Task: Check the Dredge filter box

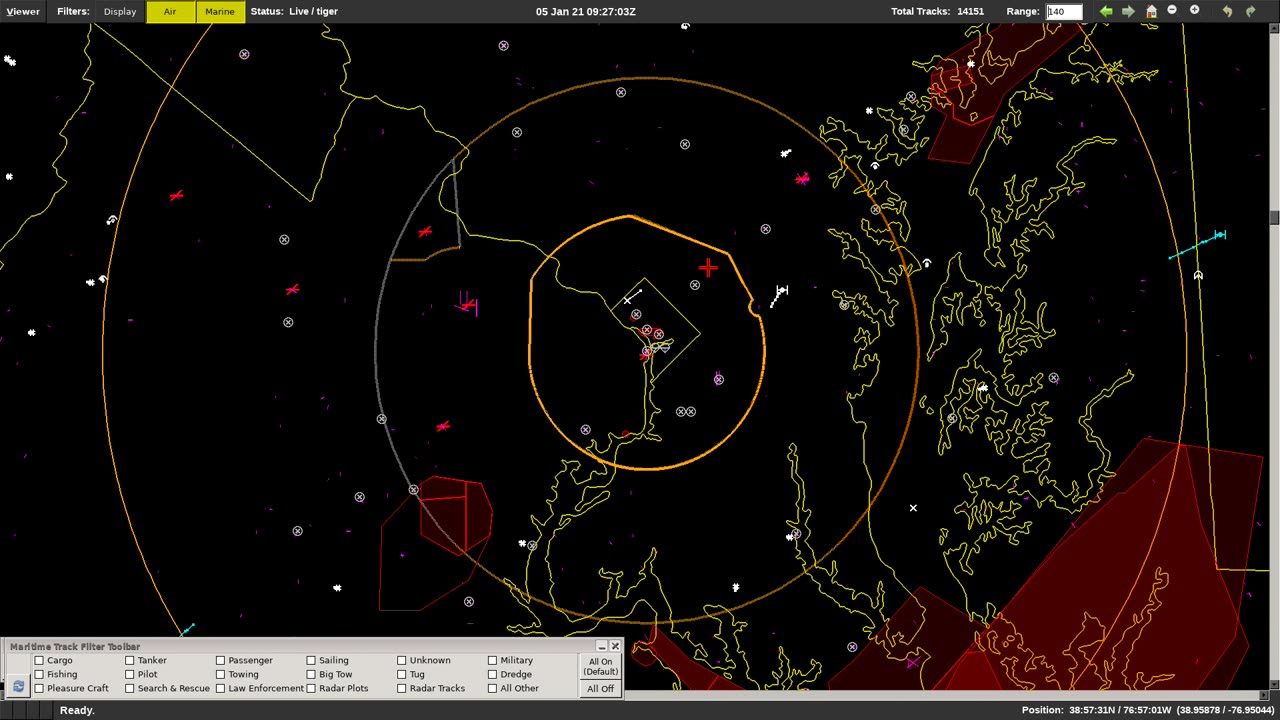Action: (x=493, y=674)
